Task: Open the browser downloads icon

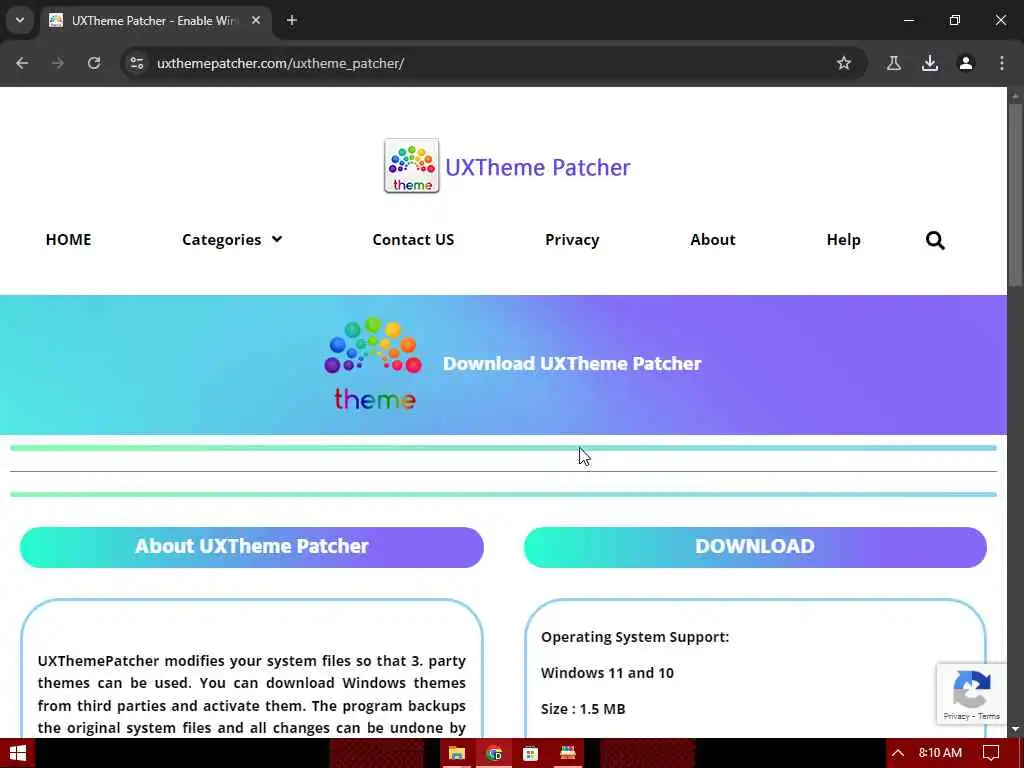Action: (x=930, y=63)
